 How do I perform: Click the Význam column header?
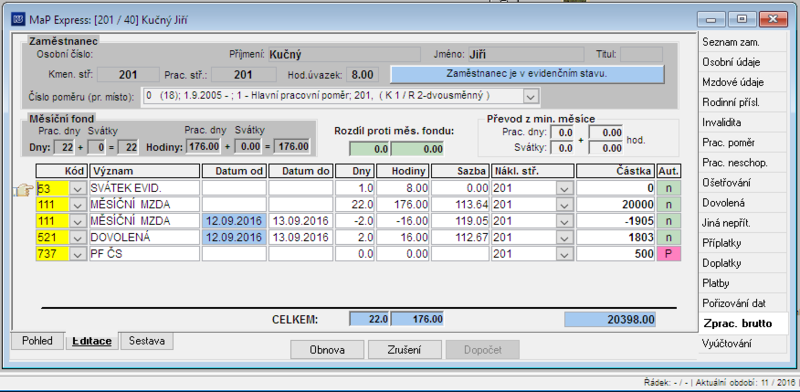point(144,171)
